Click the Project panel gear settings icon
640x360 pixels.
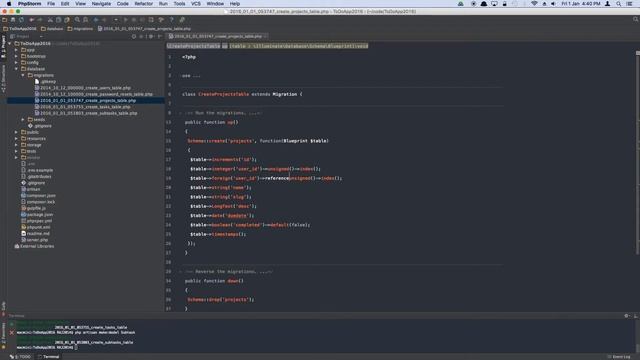click(151, 36)
